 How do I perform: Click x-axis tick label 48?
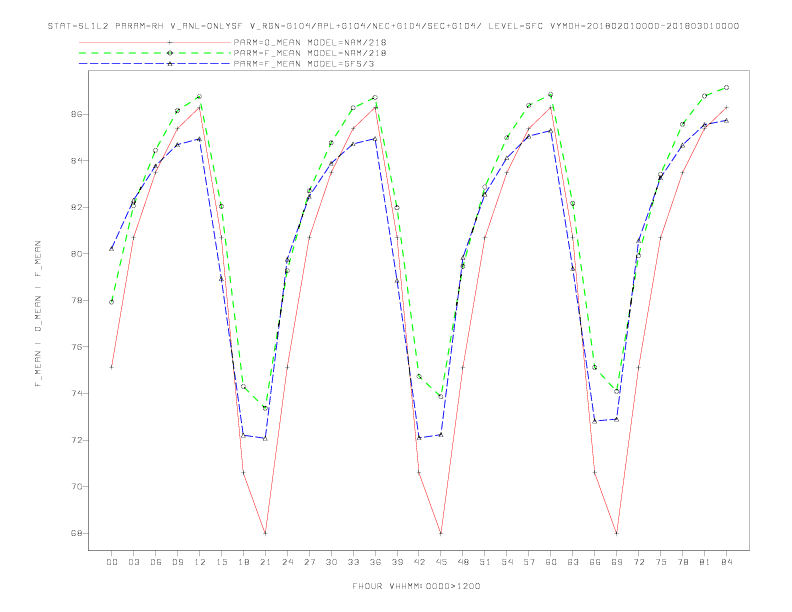point(463,562)
